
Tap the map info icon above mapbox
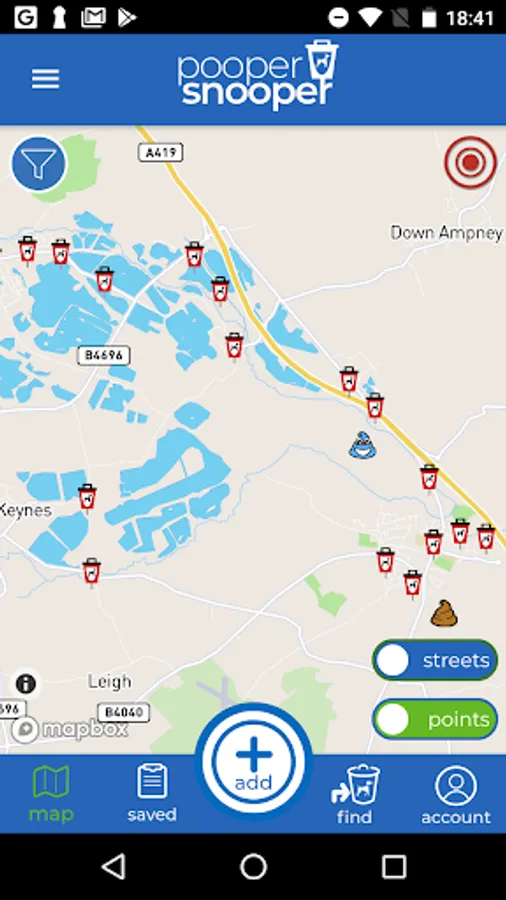pos(26,684)
